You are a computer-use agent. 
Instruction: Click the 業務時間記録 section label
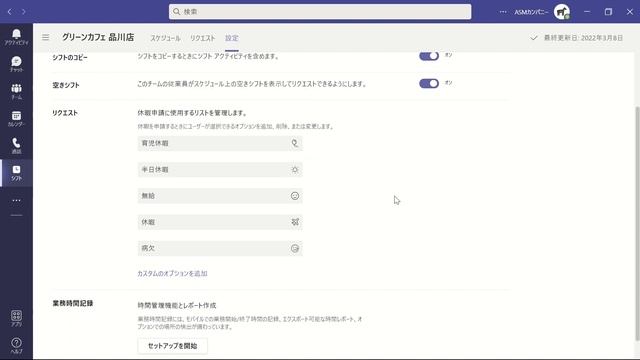73,303
